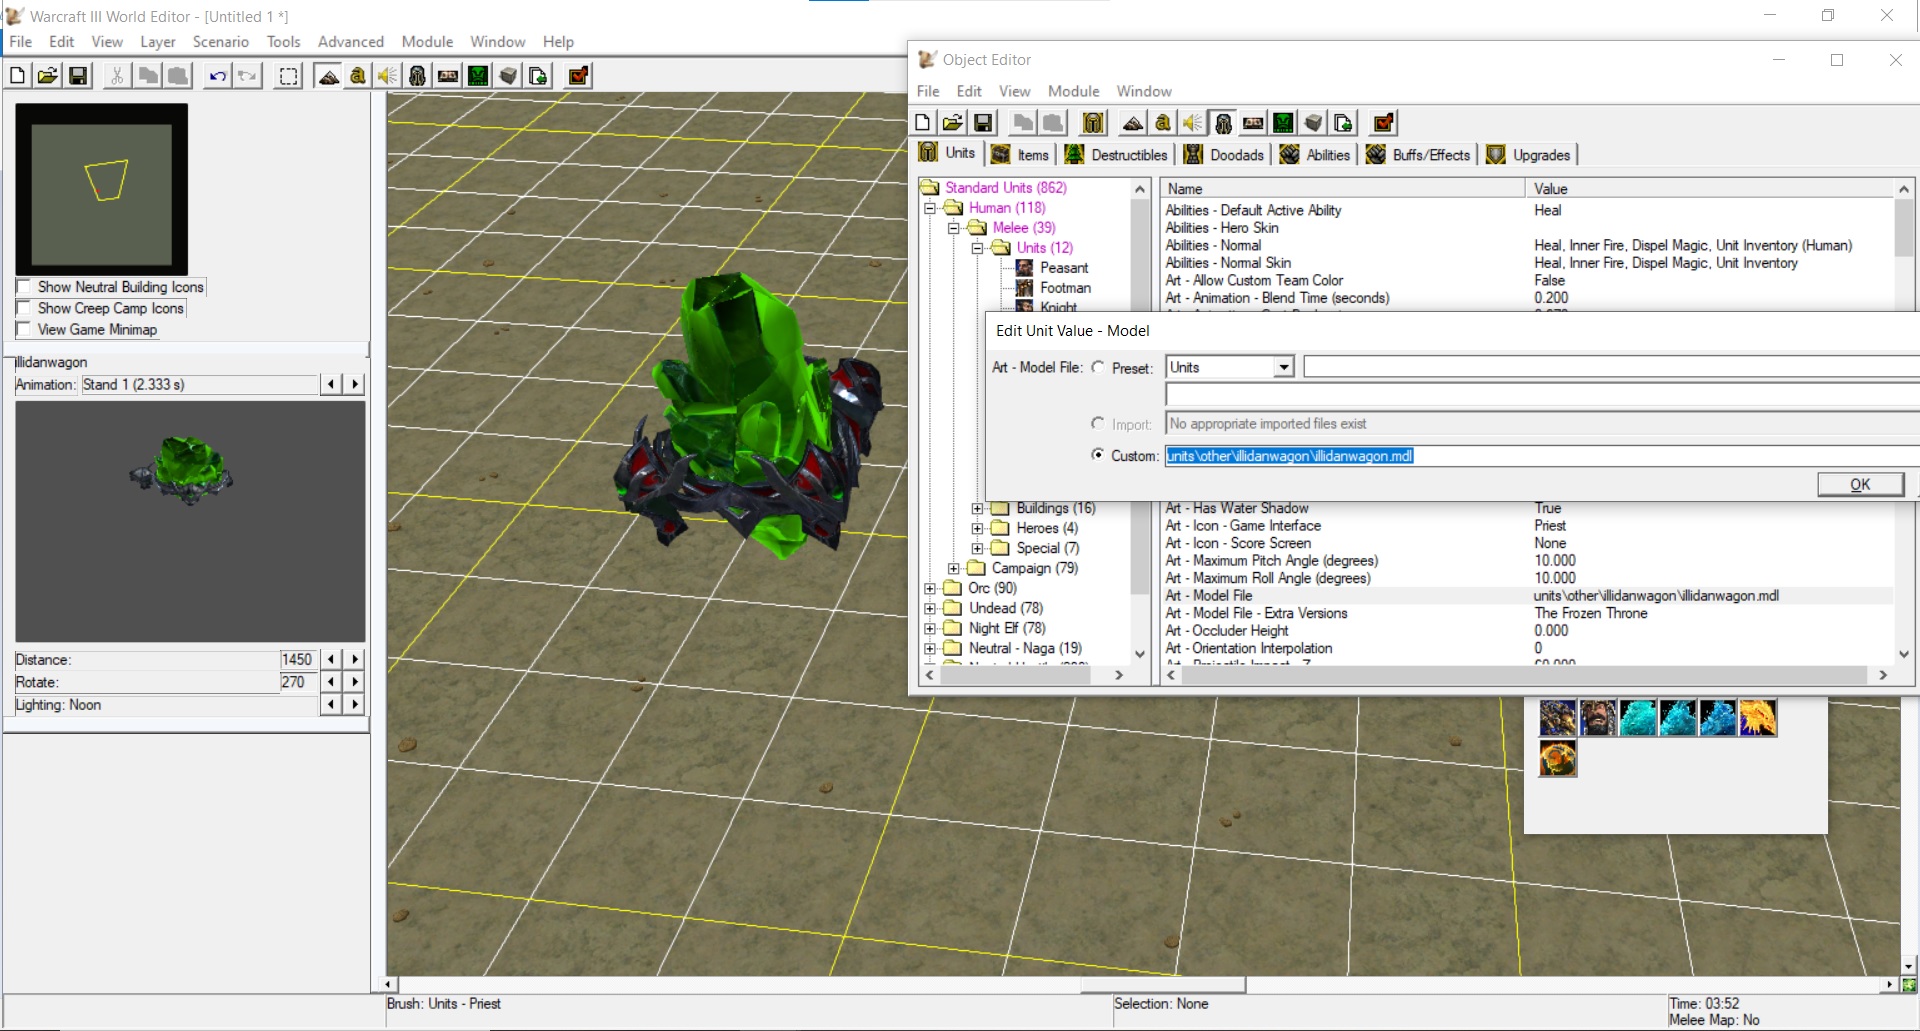1920x1031 pixels.
Task: Open AI Editor from main toolbar
Action: [478, 76]
